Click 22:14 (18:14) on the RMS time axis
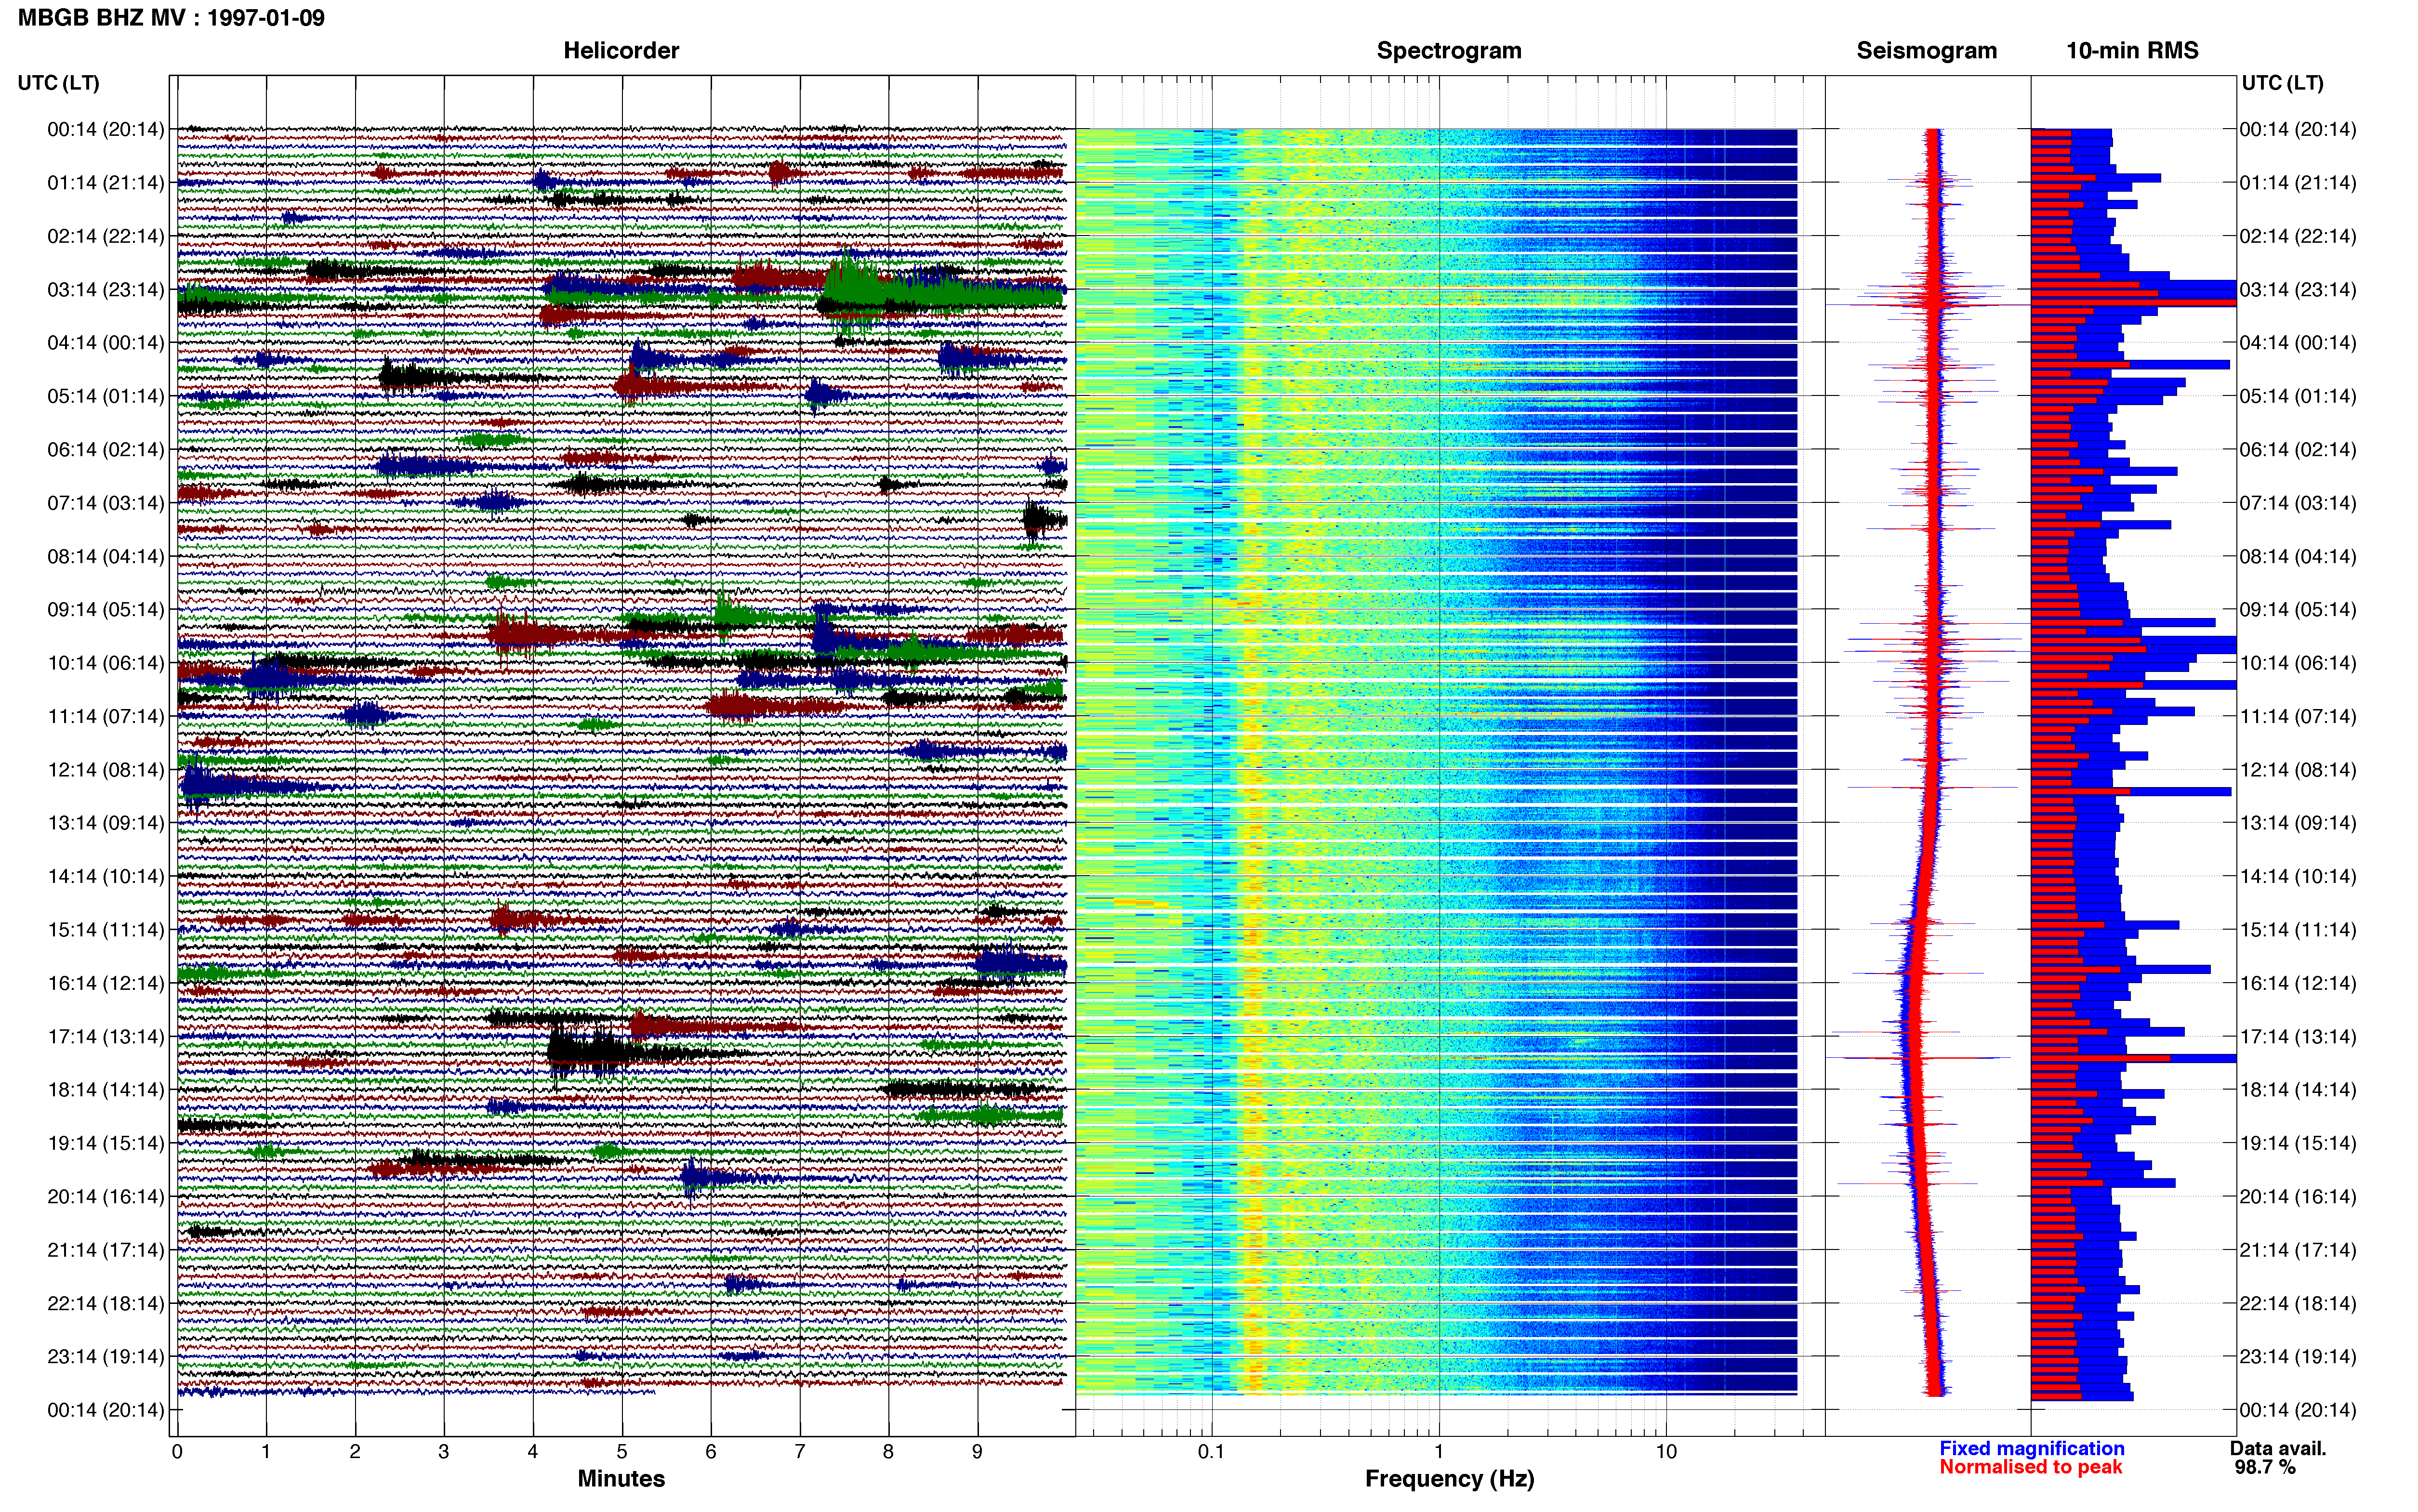2418x1512 pixels. (x=2298, y=1303)
